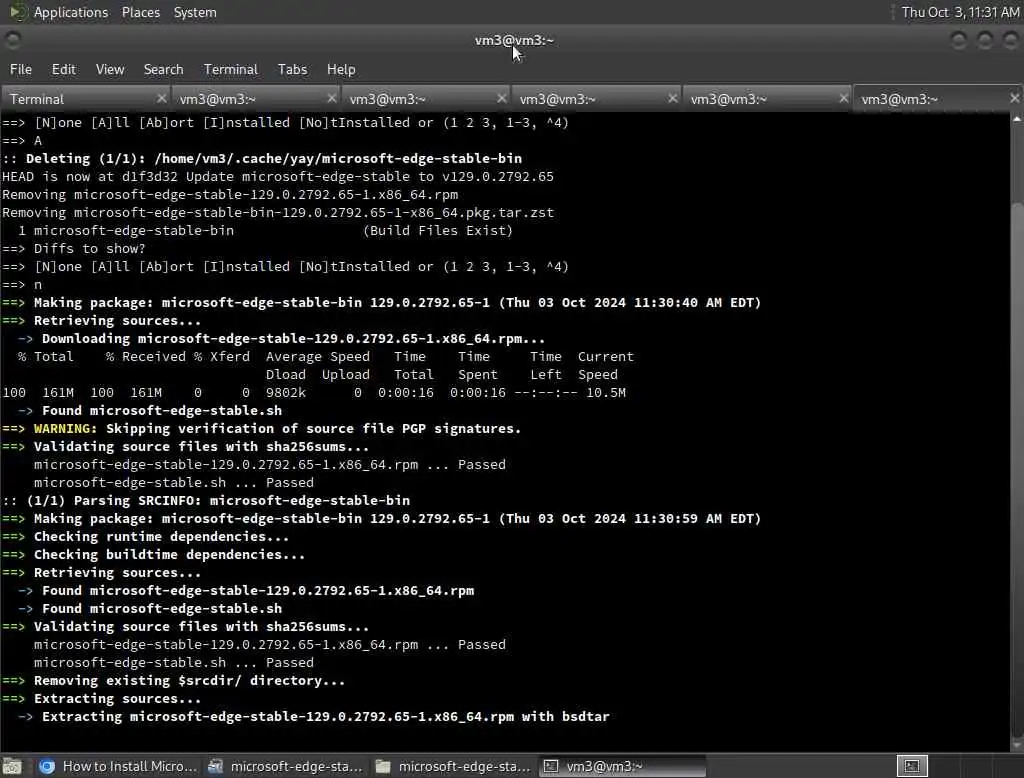1024x778 pixels.
Task: Click the 9802k average download speed value
Action: click(x=285, y=393)
